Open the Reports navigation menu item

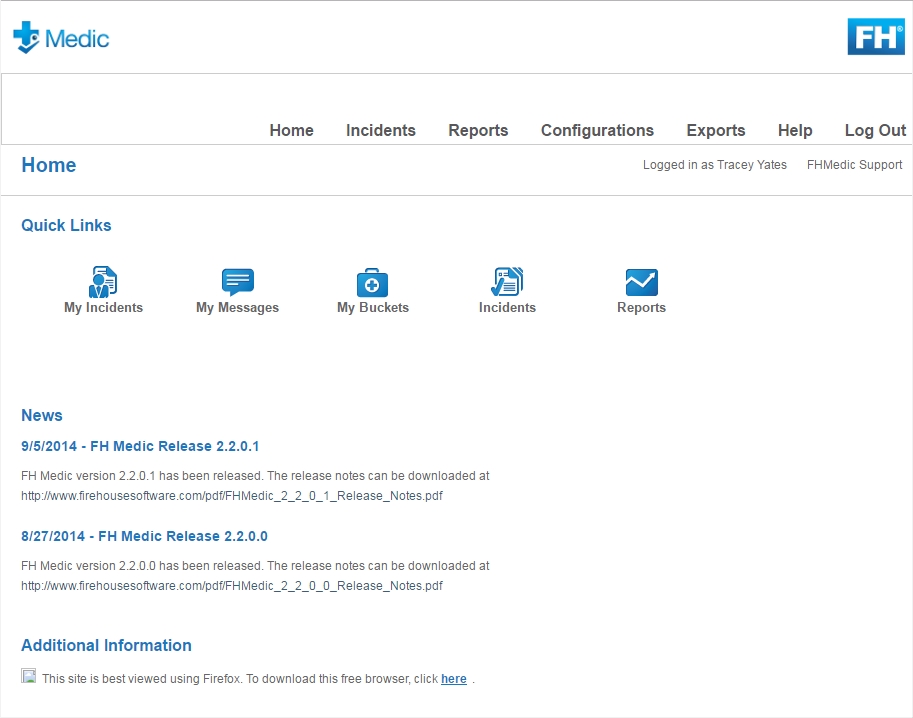(x=478, y=130)
